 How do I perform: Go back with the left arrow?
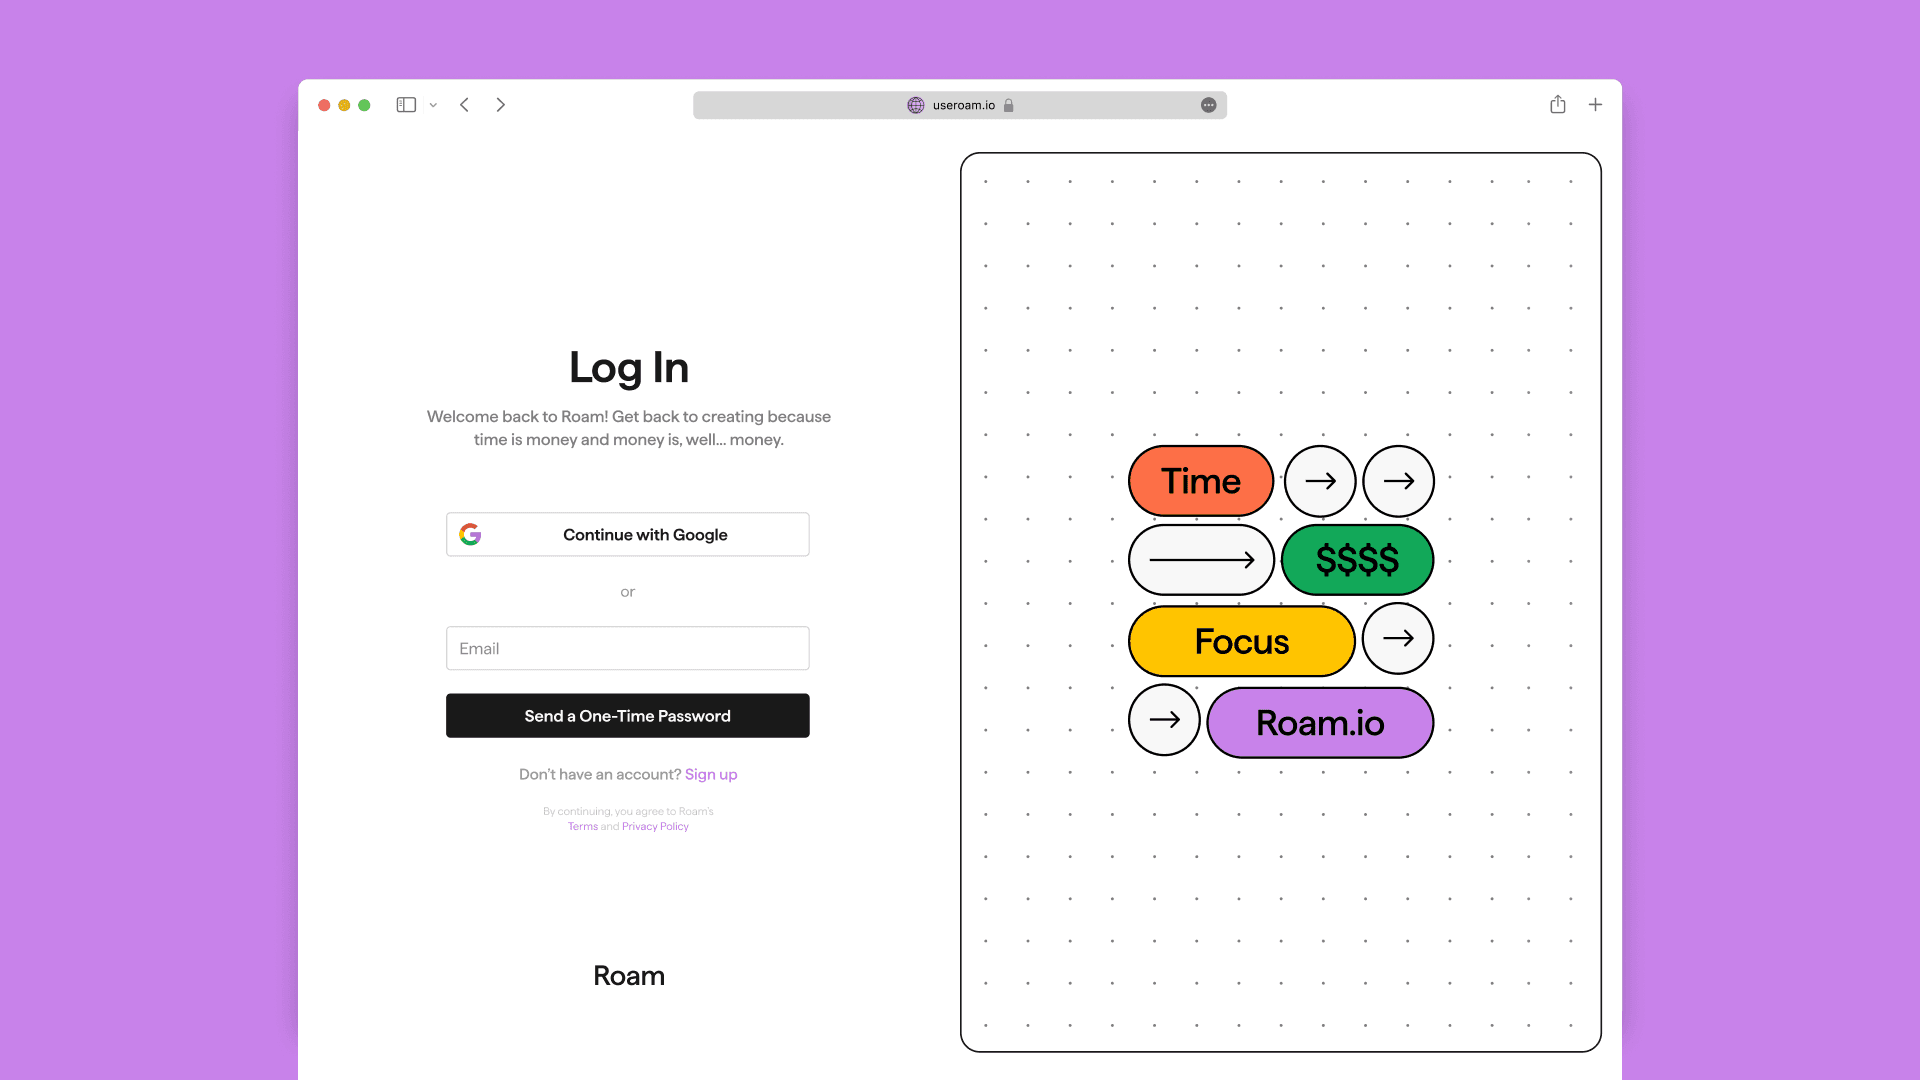pos(465,105)
